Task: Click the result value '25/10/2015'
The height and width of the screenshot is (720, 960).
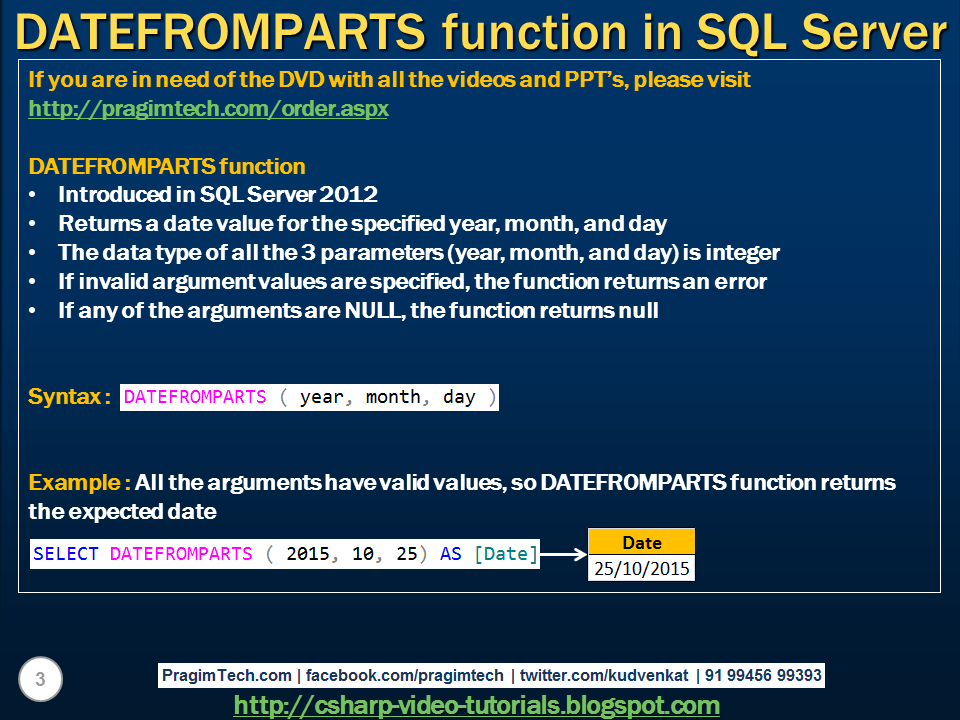Action: click(x=642, y=568)
